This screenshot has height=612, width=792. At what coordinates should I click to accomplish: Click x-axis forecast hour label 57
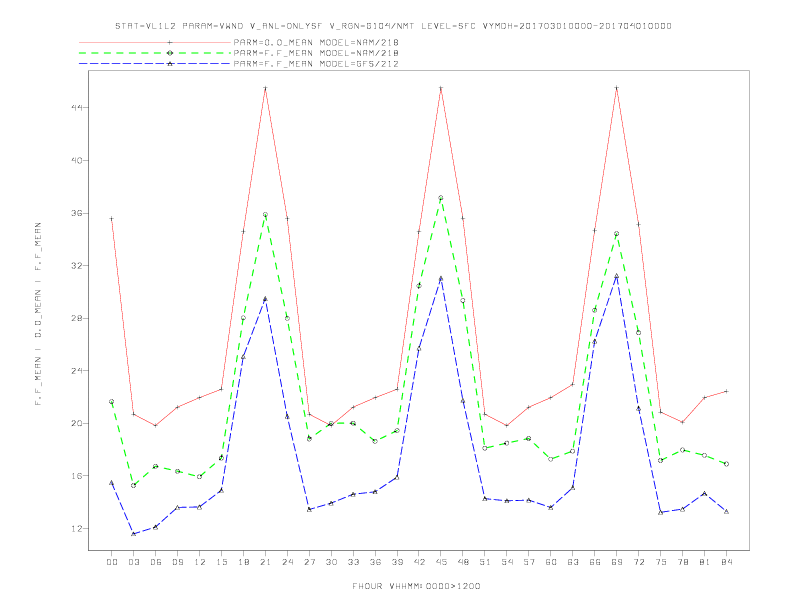tap(529, 562)
